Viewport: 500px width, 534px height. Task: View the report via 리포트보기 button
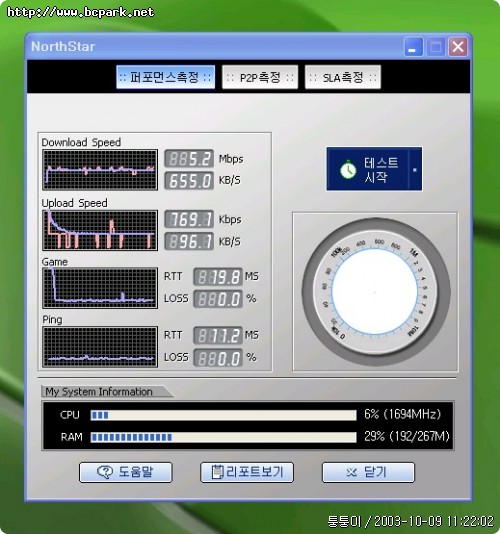247,472
